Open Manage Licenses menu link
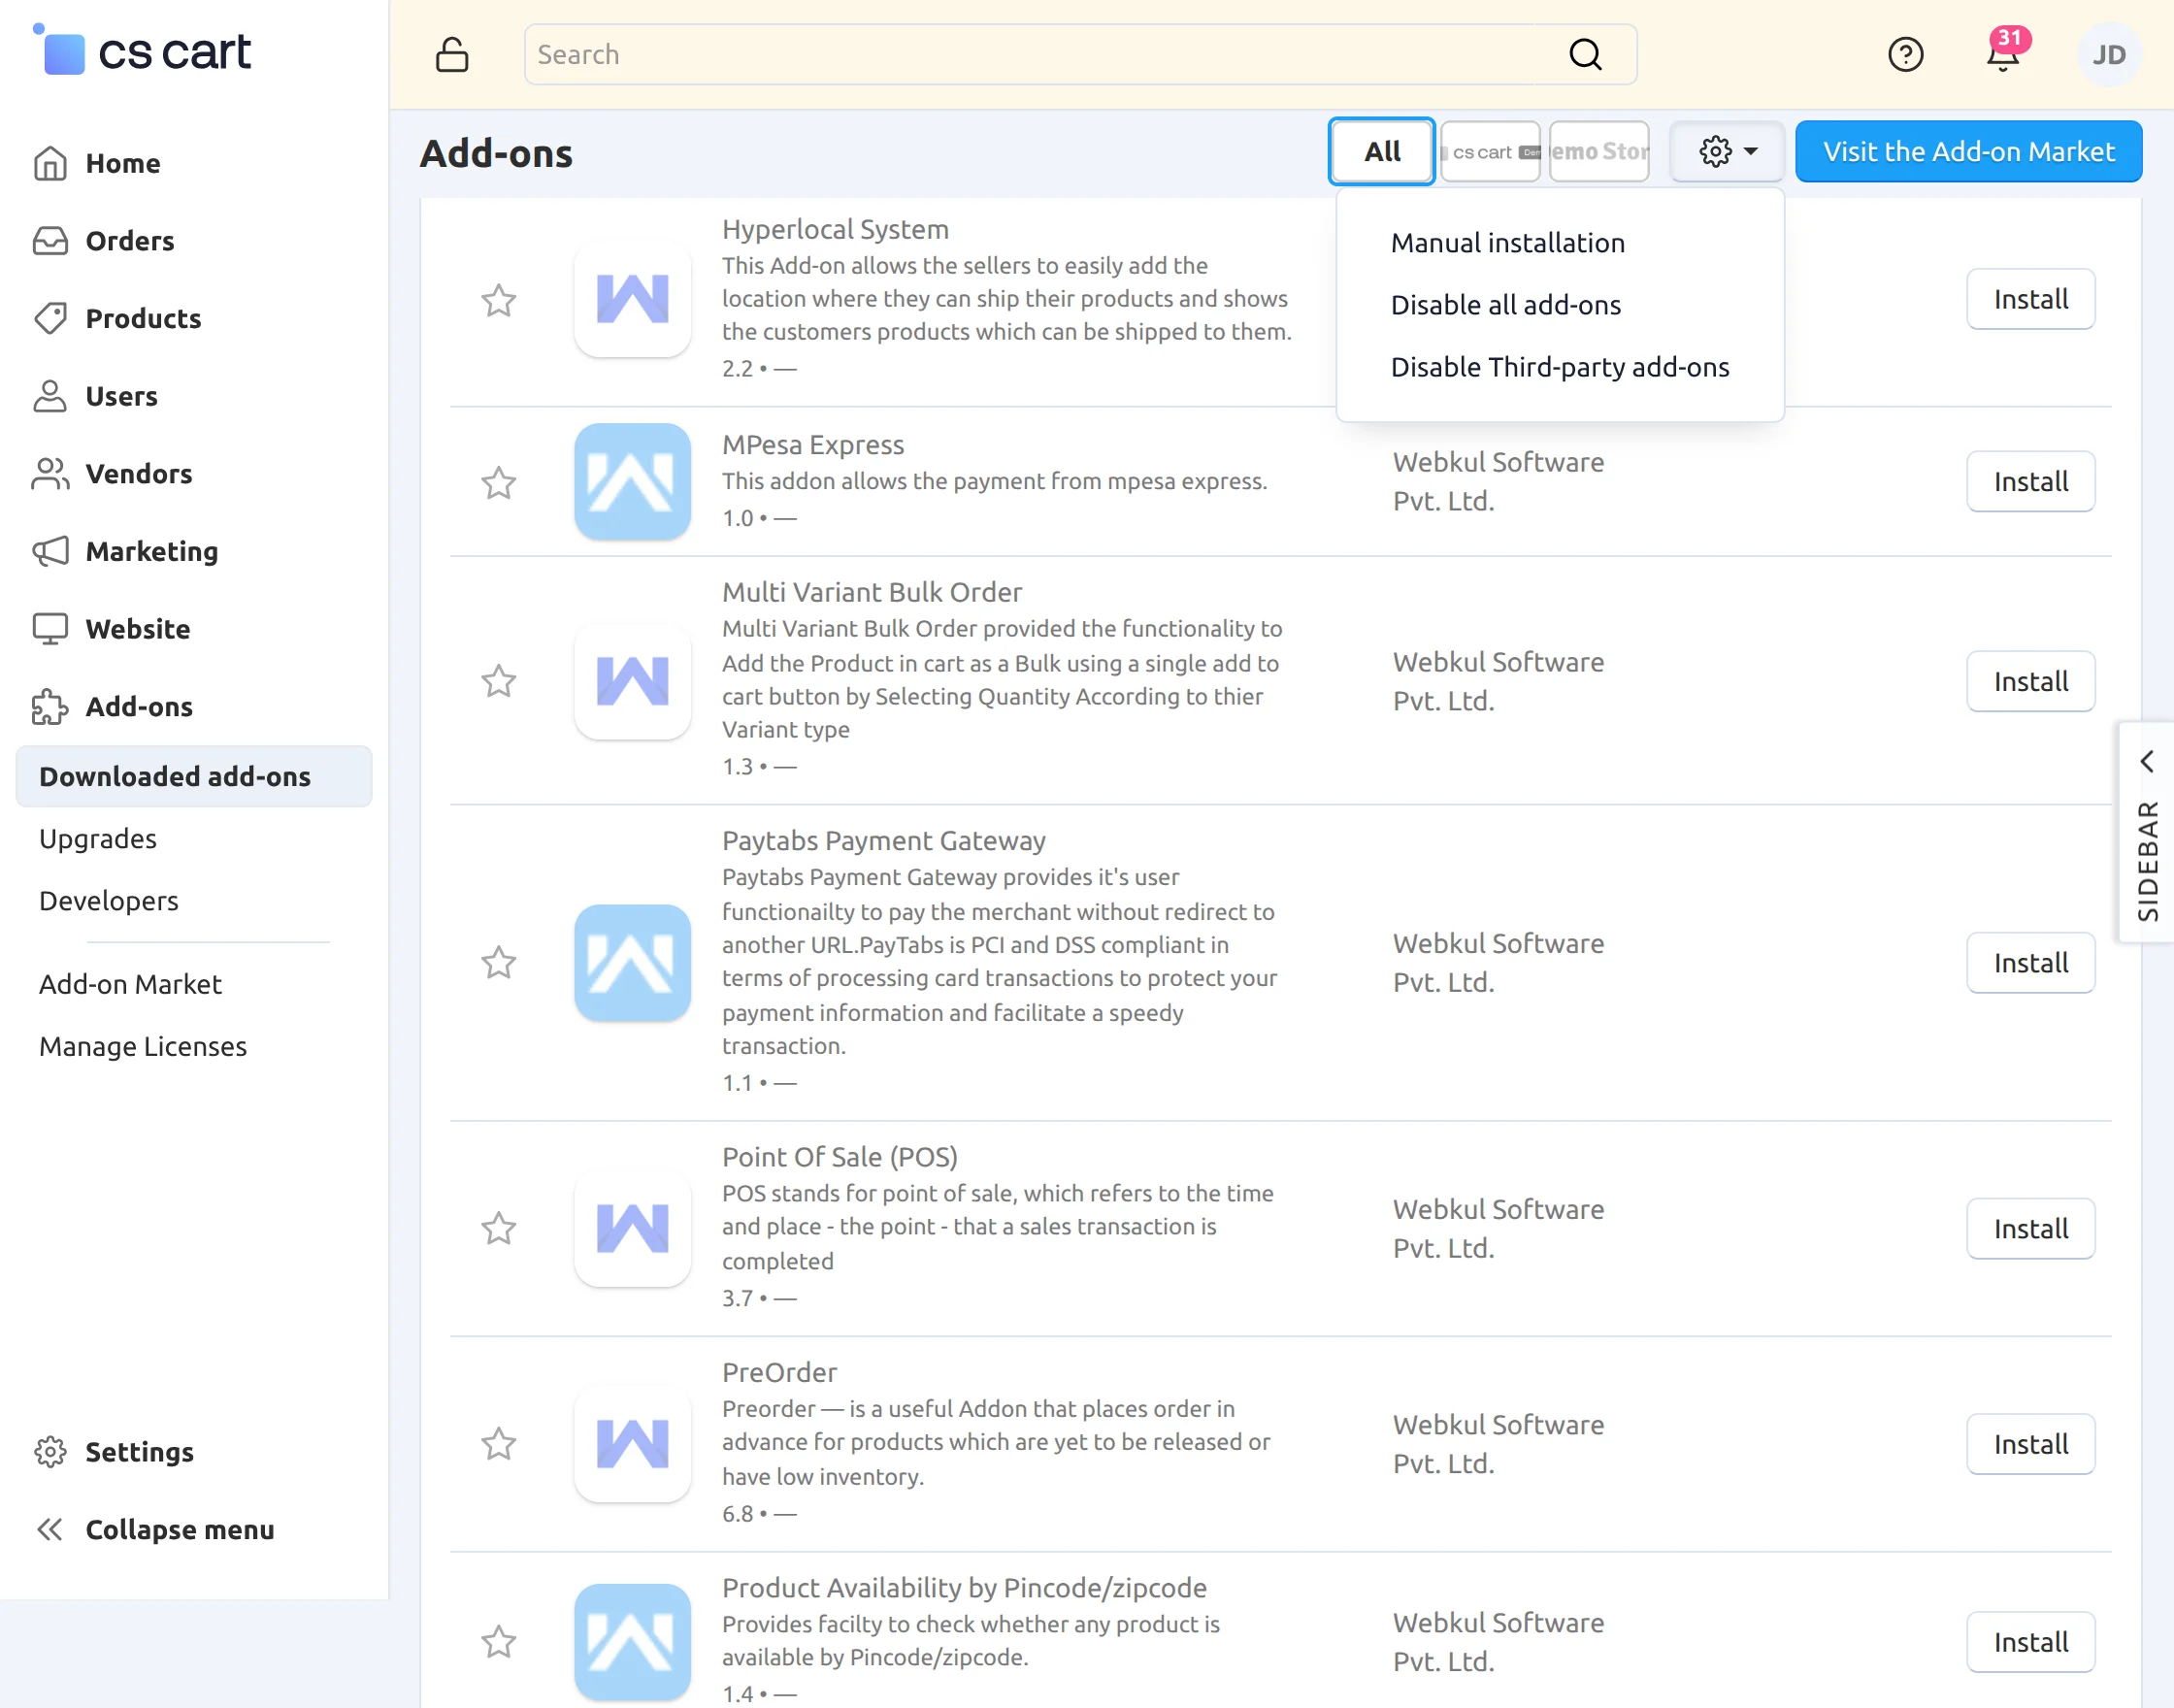This screenshot has width=2174, height=1708. pos(143,1046)
